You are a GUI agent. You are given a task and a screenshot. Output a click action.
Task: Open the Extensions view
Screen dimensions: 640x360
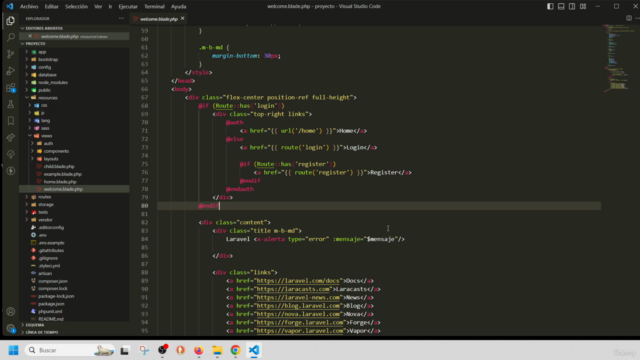tap(11, 87)
